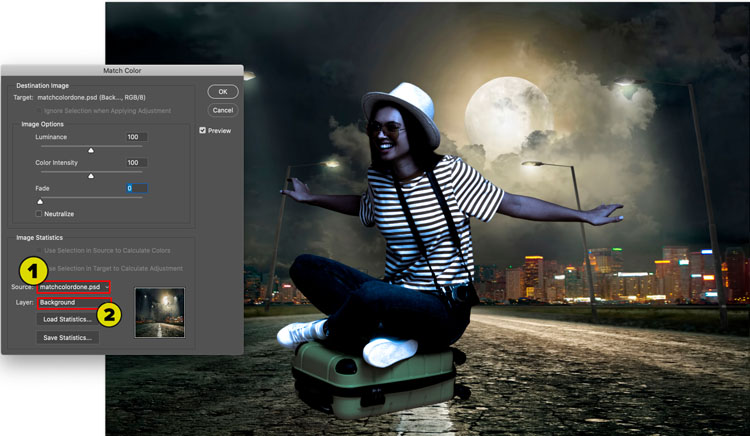Focus the Luminance value field
The width and height of the screenshot is (750, 436).
point(135,137)
